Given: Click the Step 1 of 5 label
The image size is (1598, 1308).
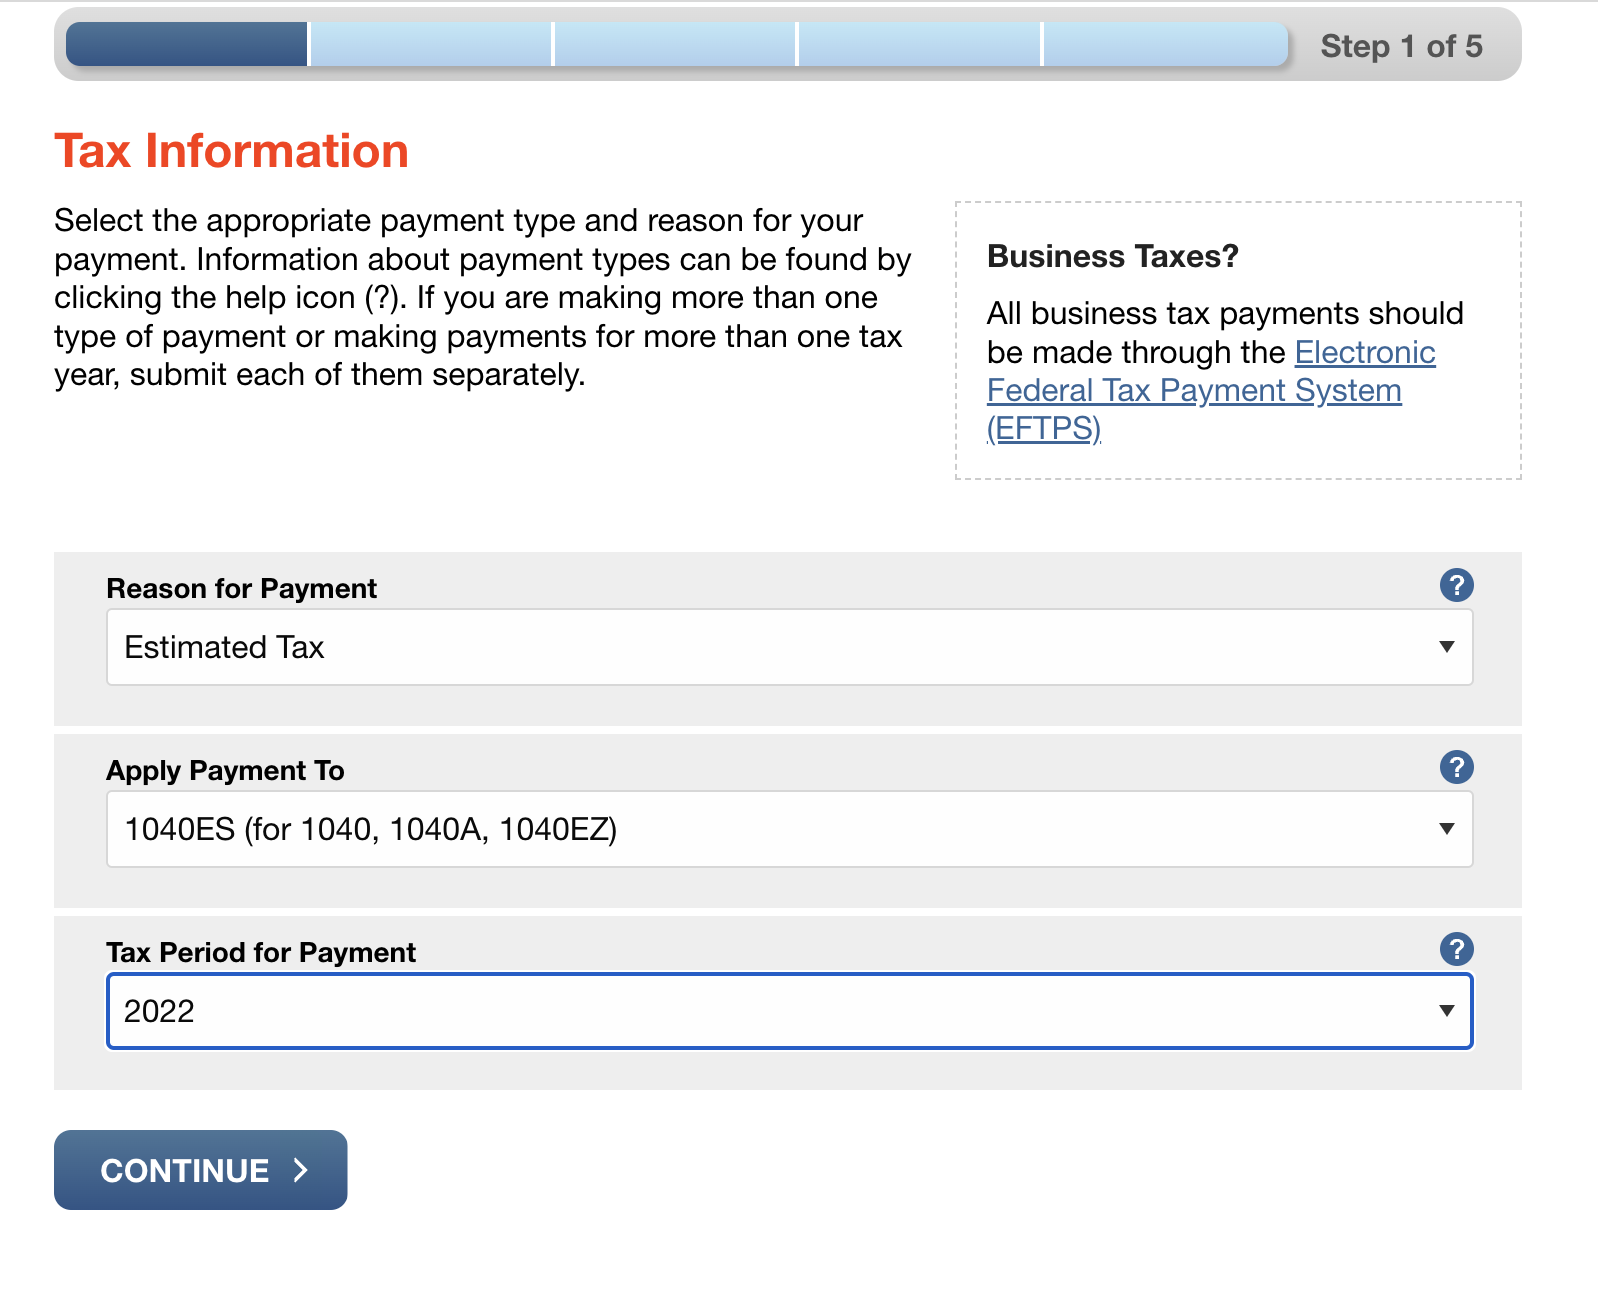Looking at the screenshot, I should (1400, 46).
